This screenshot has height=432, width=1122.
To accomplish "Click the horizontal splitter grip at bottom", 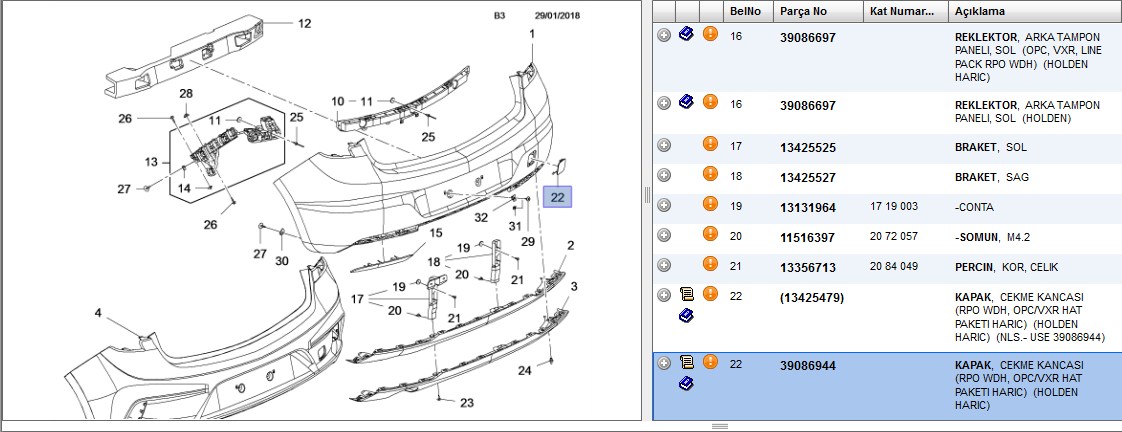I will tap(720, 427).
